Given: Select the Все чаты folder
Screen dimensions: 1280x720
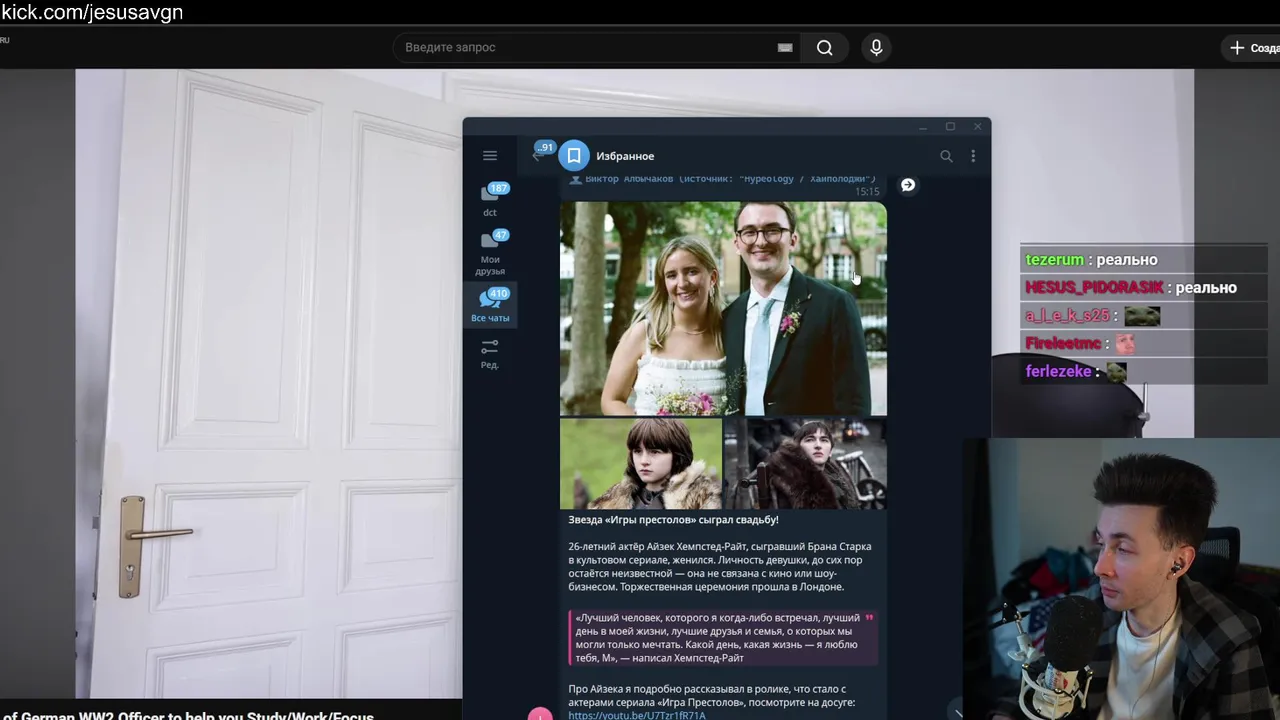Looking at the screenshot, I should pyautogui.click(x=490, y=305).
